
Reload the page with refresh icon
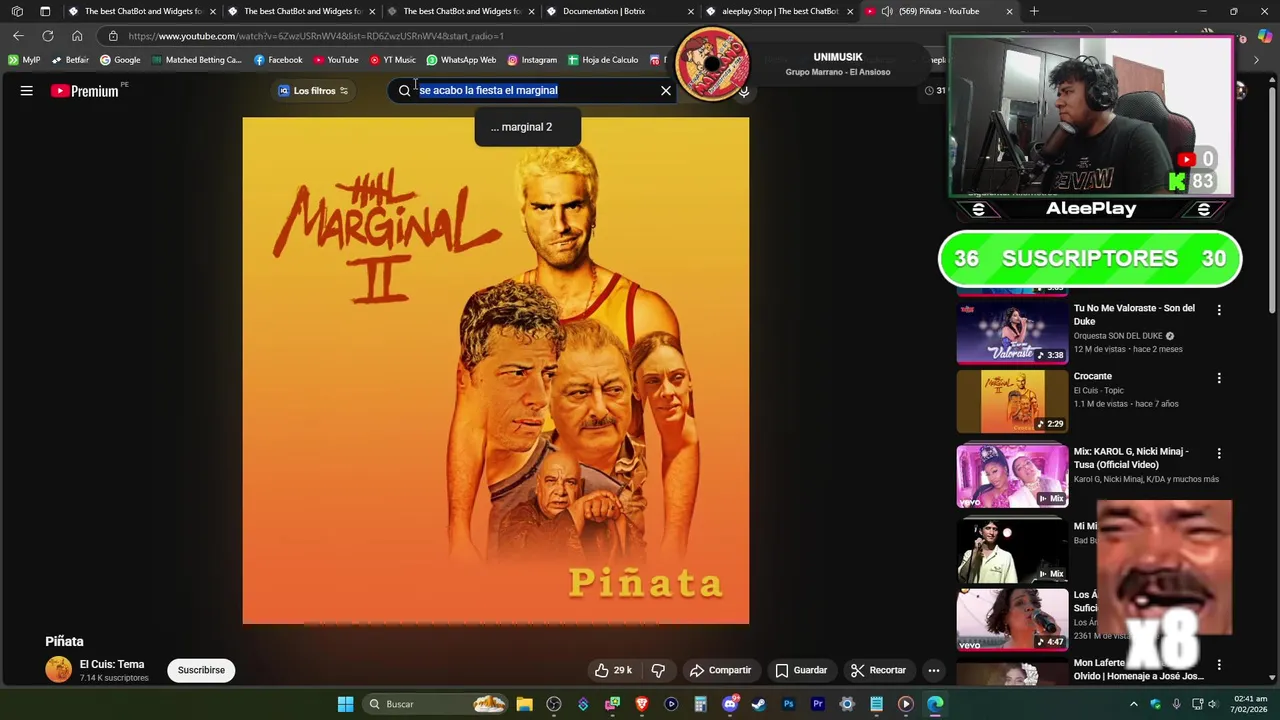(47, 36)
